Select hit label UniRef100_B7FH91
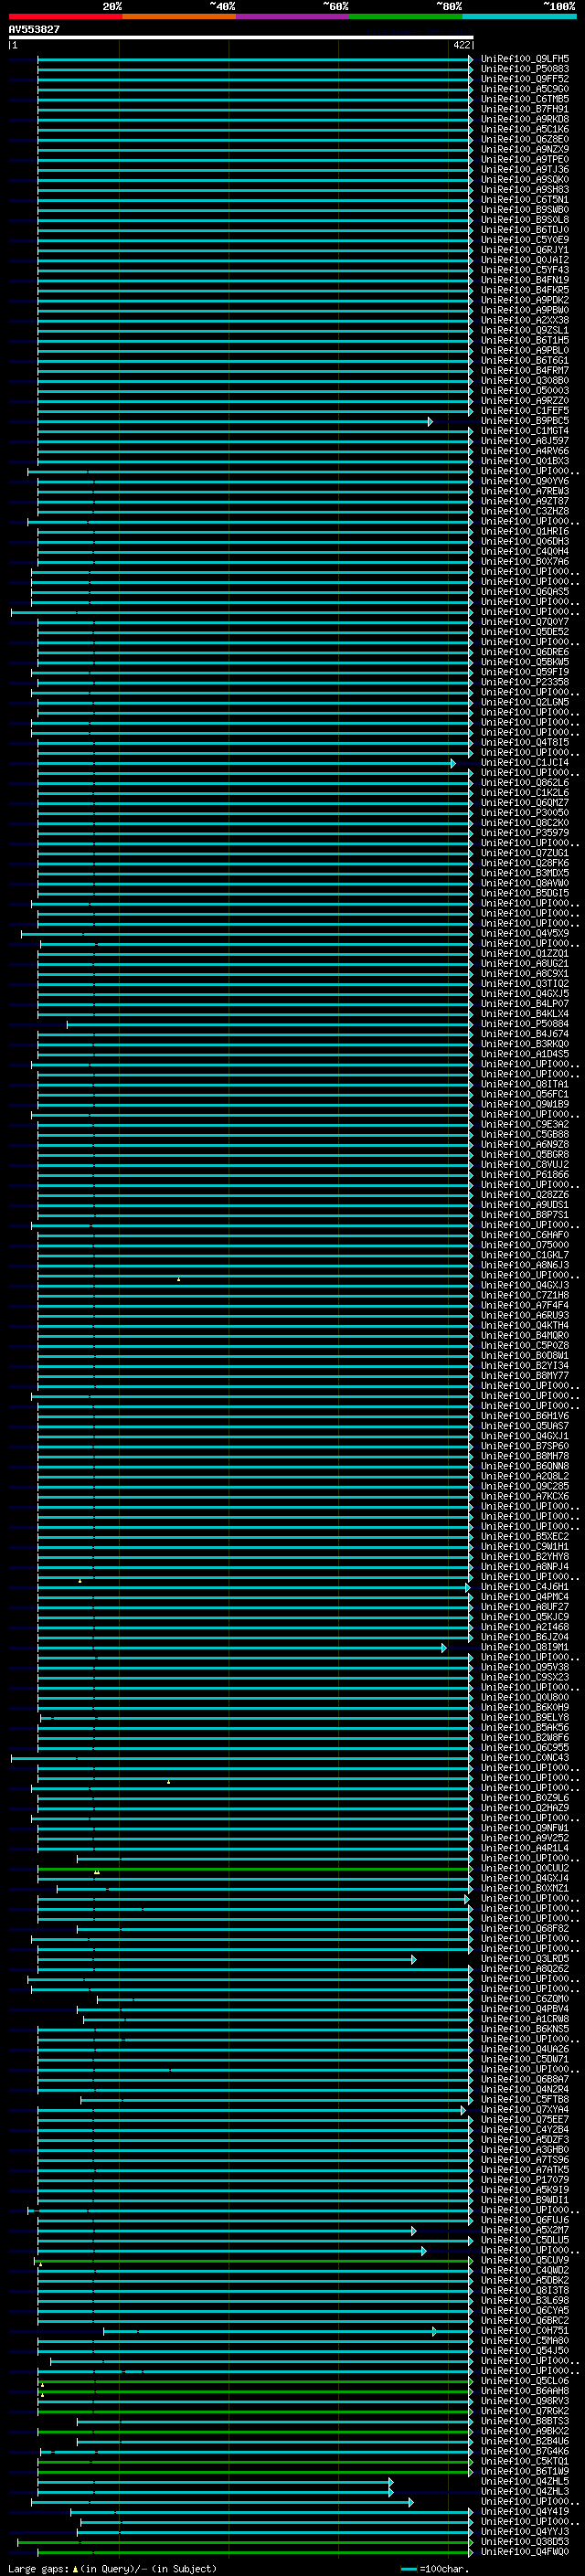The width and height of the screenshot is (585, 2576). [525, 109]
